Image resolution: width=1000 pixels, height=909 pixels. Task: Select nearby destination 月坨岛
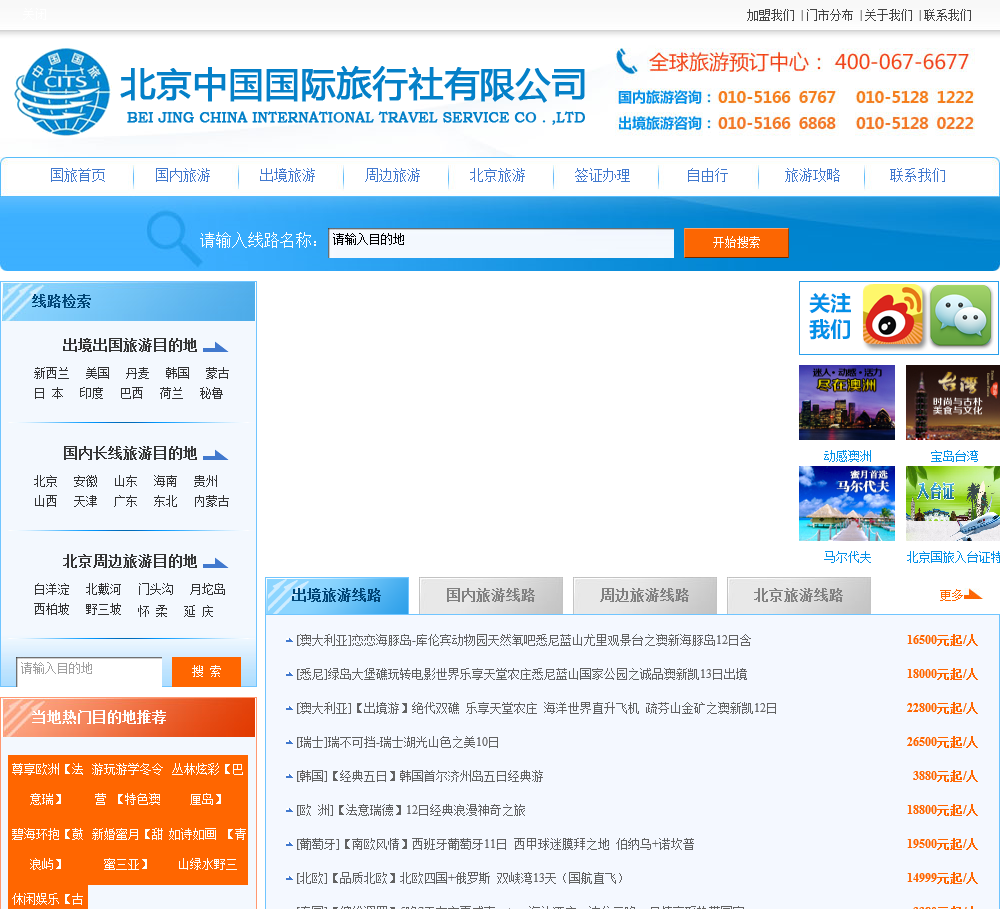pyautogui.click(x=207, y=589)
